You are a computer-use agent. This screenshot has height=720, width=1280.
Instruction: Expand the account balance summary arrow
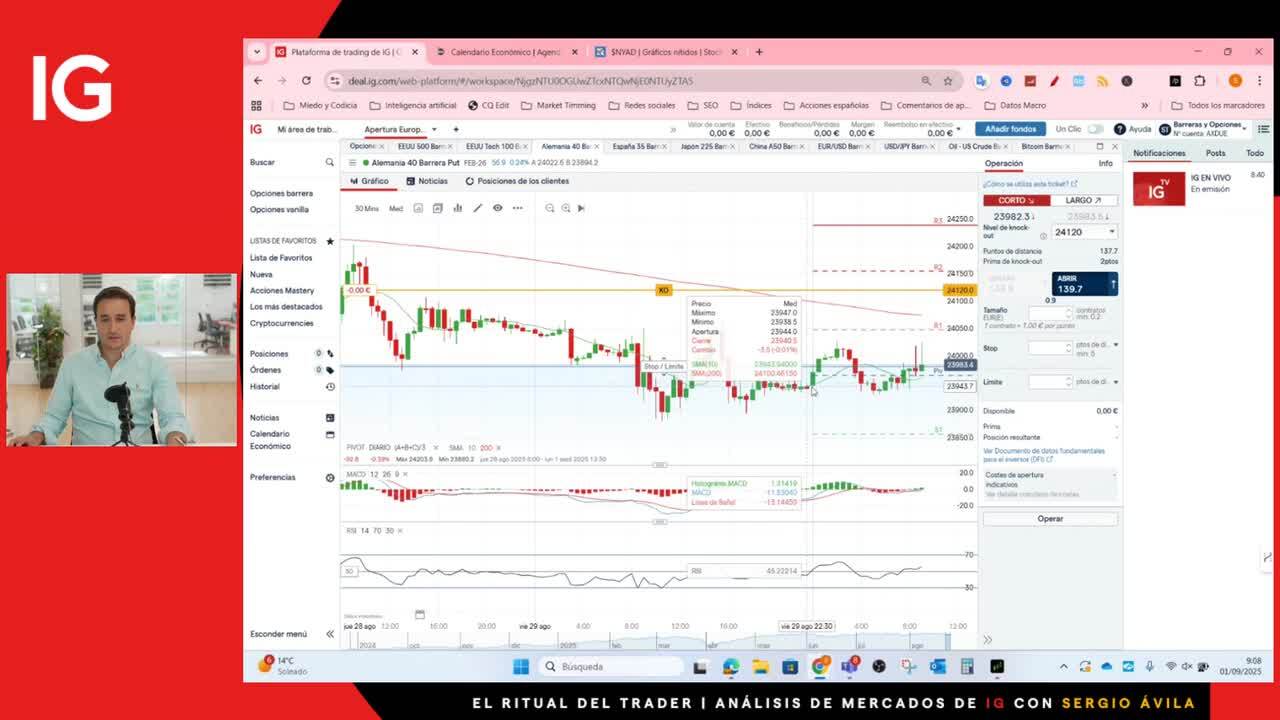pos(959,129)
